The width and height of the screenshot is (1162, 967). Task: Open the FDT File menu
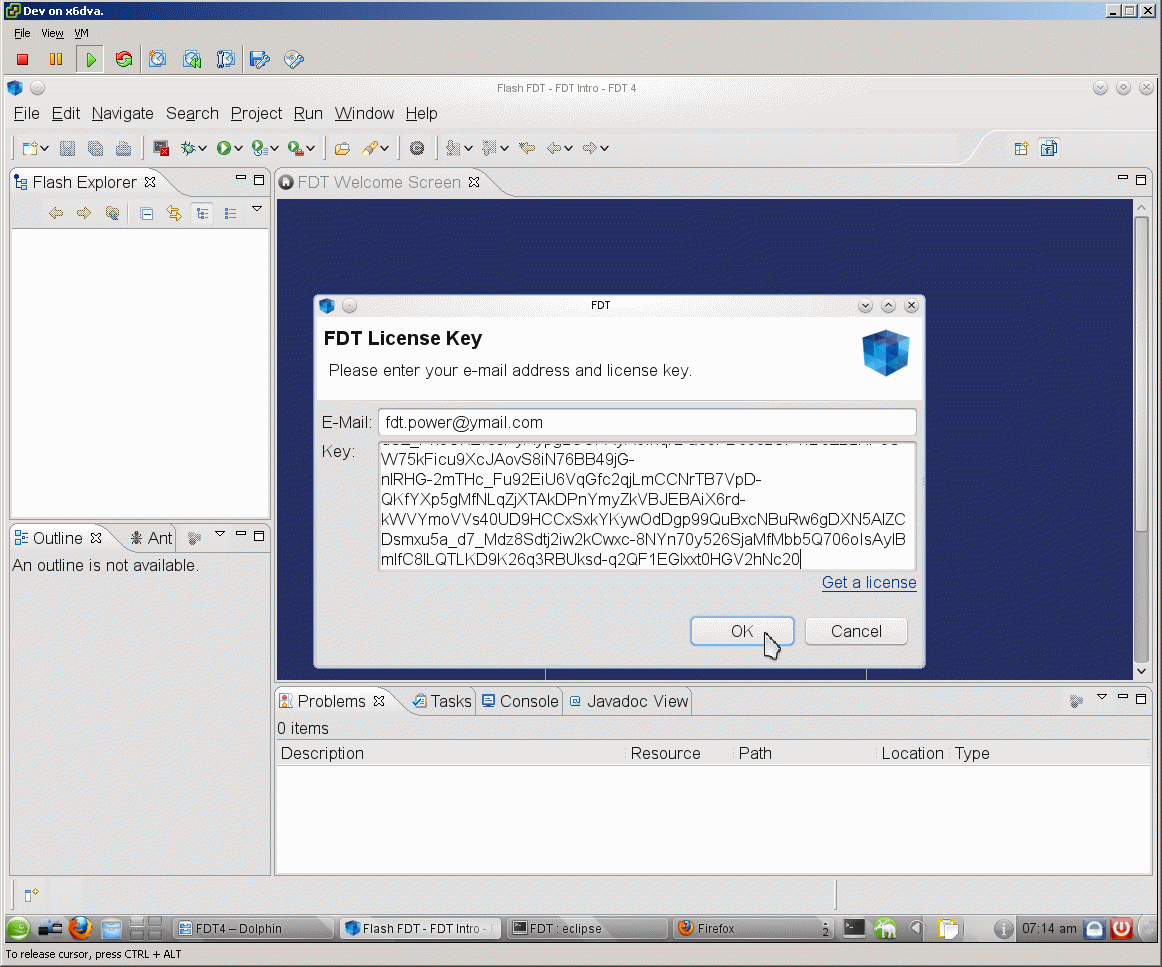(x=26, y=113)
